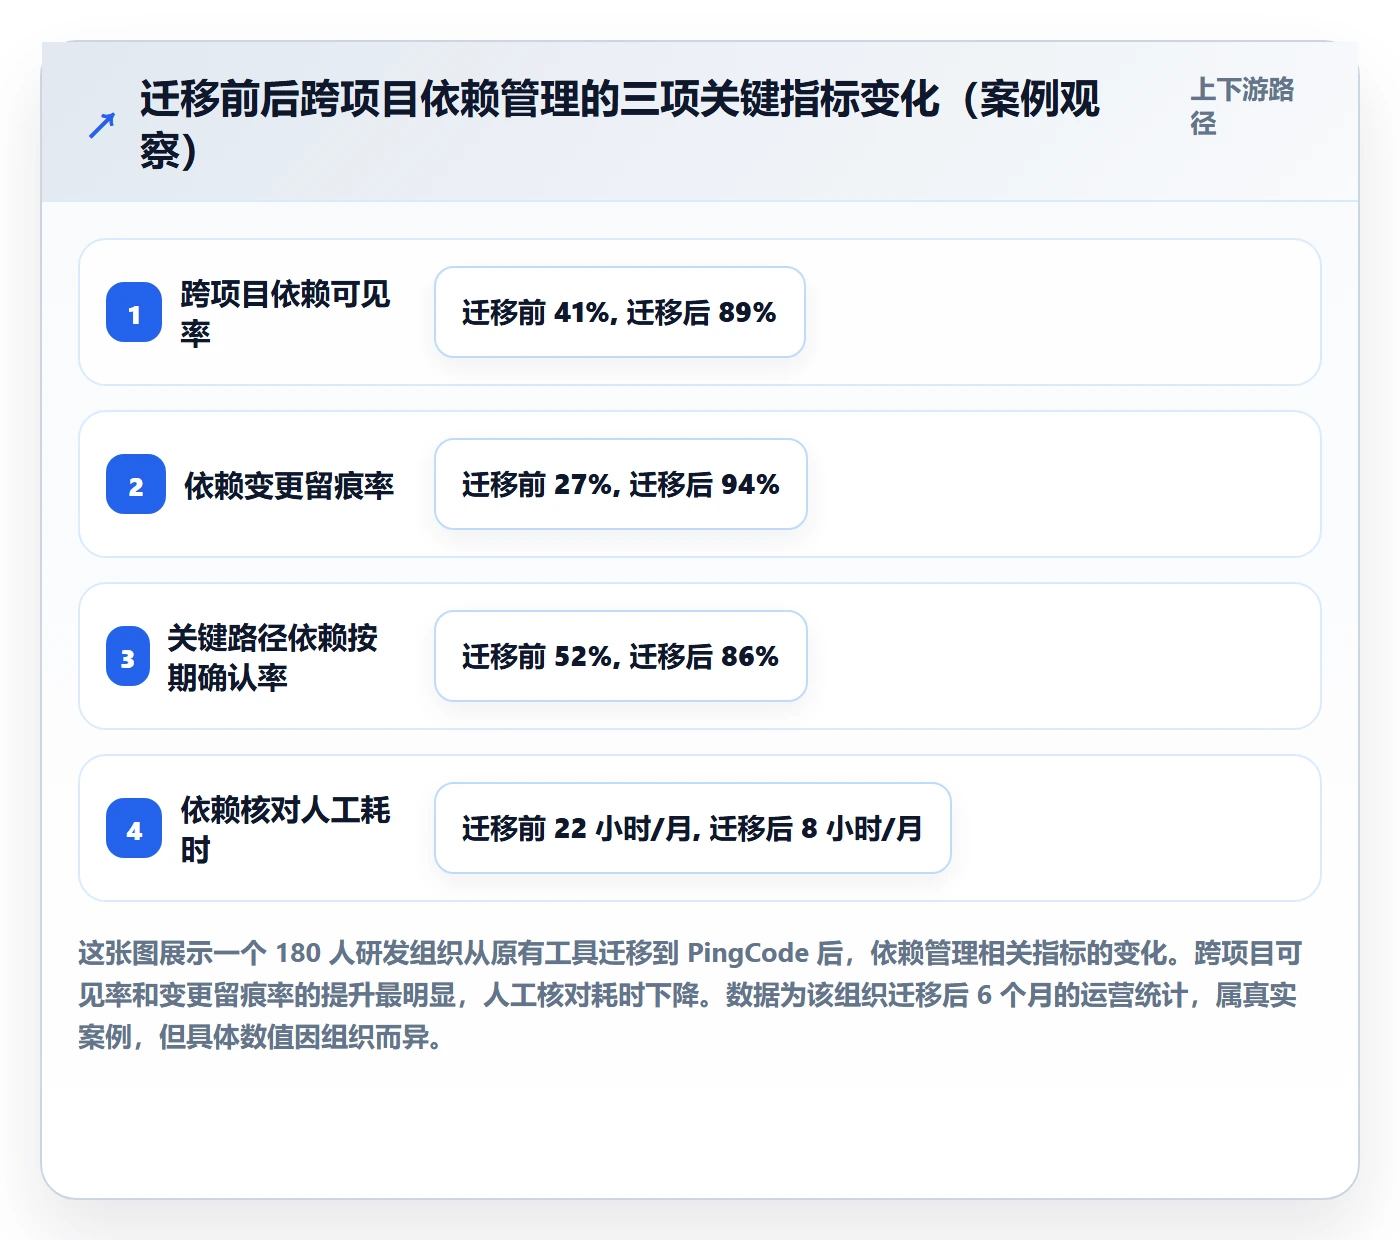Image resolution: width=1400 pixels, height=1240 pixels.
Task: Select the value box 迁移前 27%, 迁移后 94%
Action: pos(621,484)
